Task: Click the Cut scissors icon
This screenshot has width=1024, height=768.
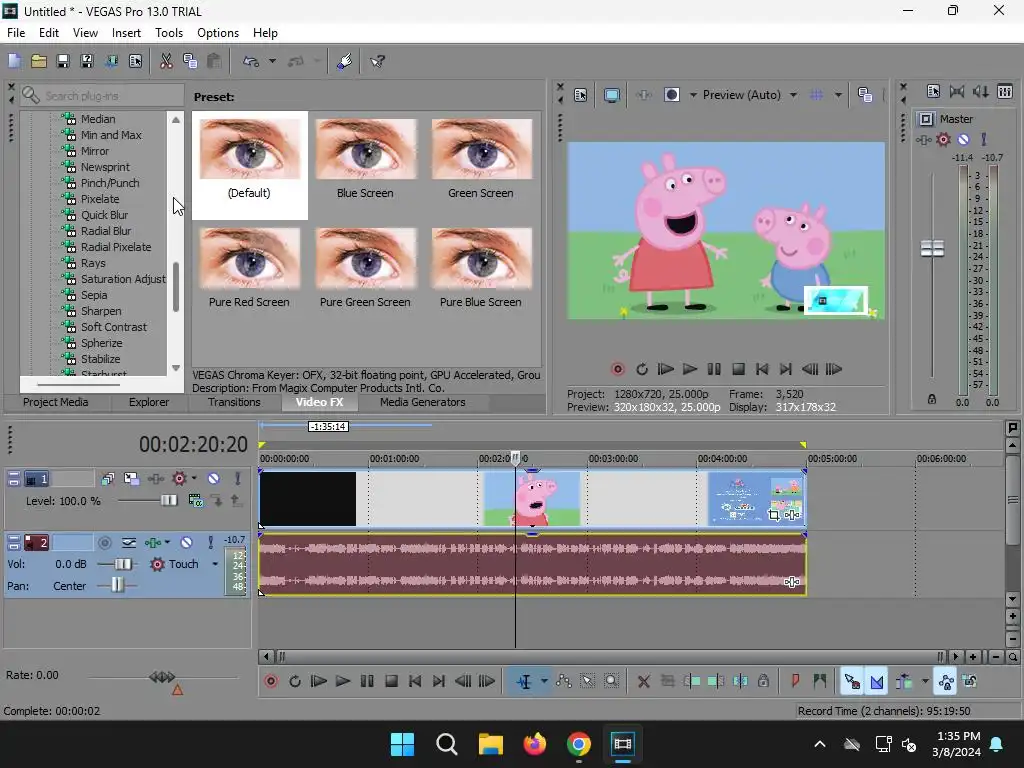Action: (x=166, y=61)
